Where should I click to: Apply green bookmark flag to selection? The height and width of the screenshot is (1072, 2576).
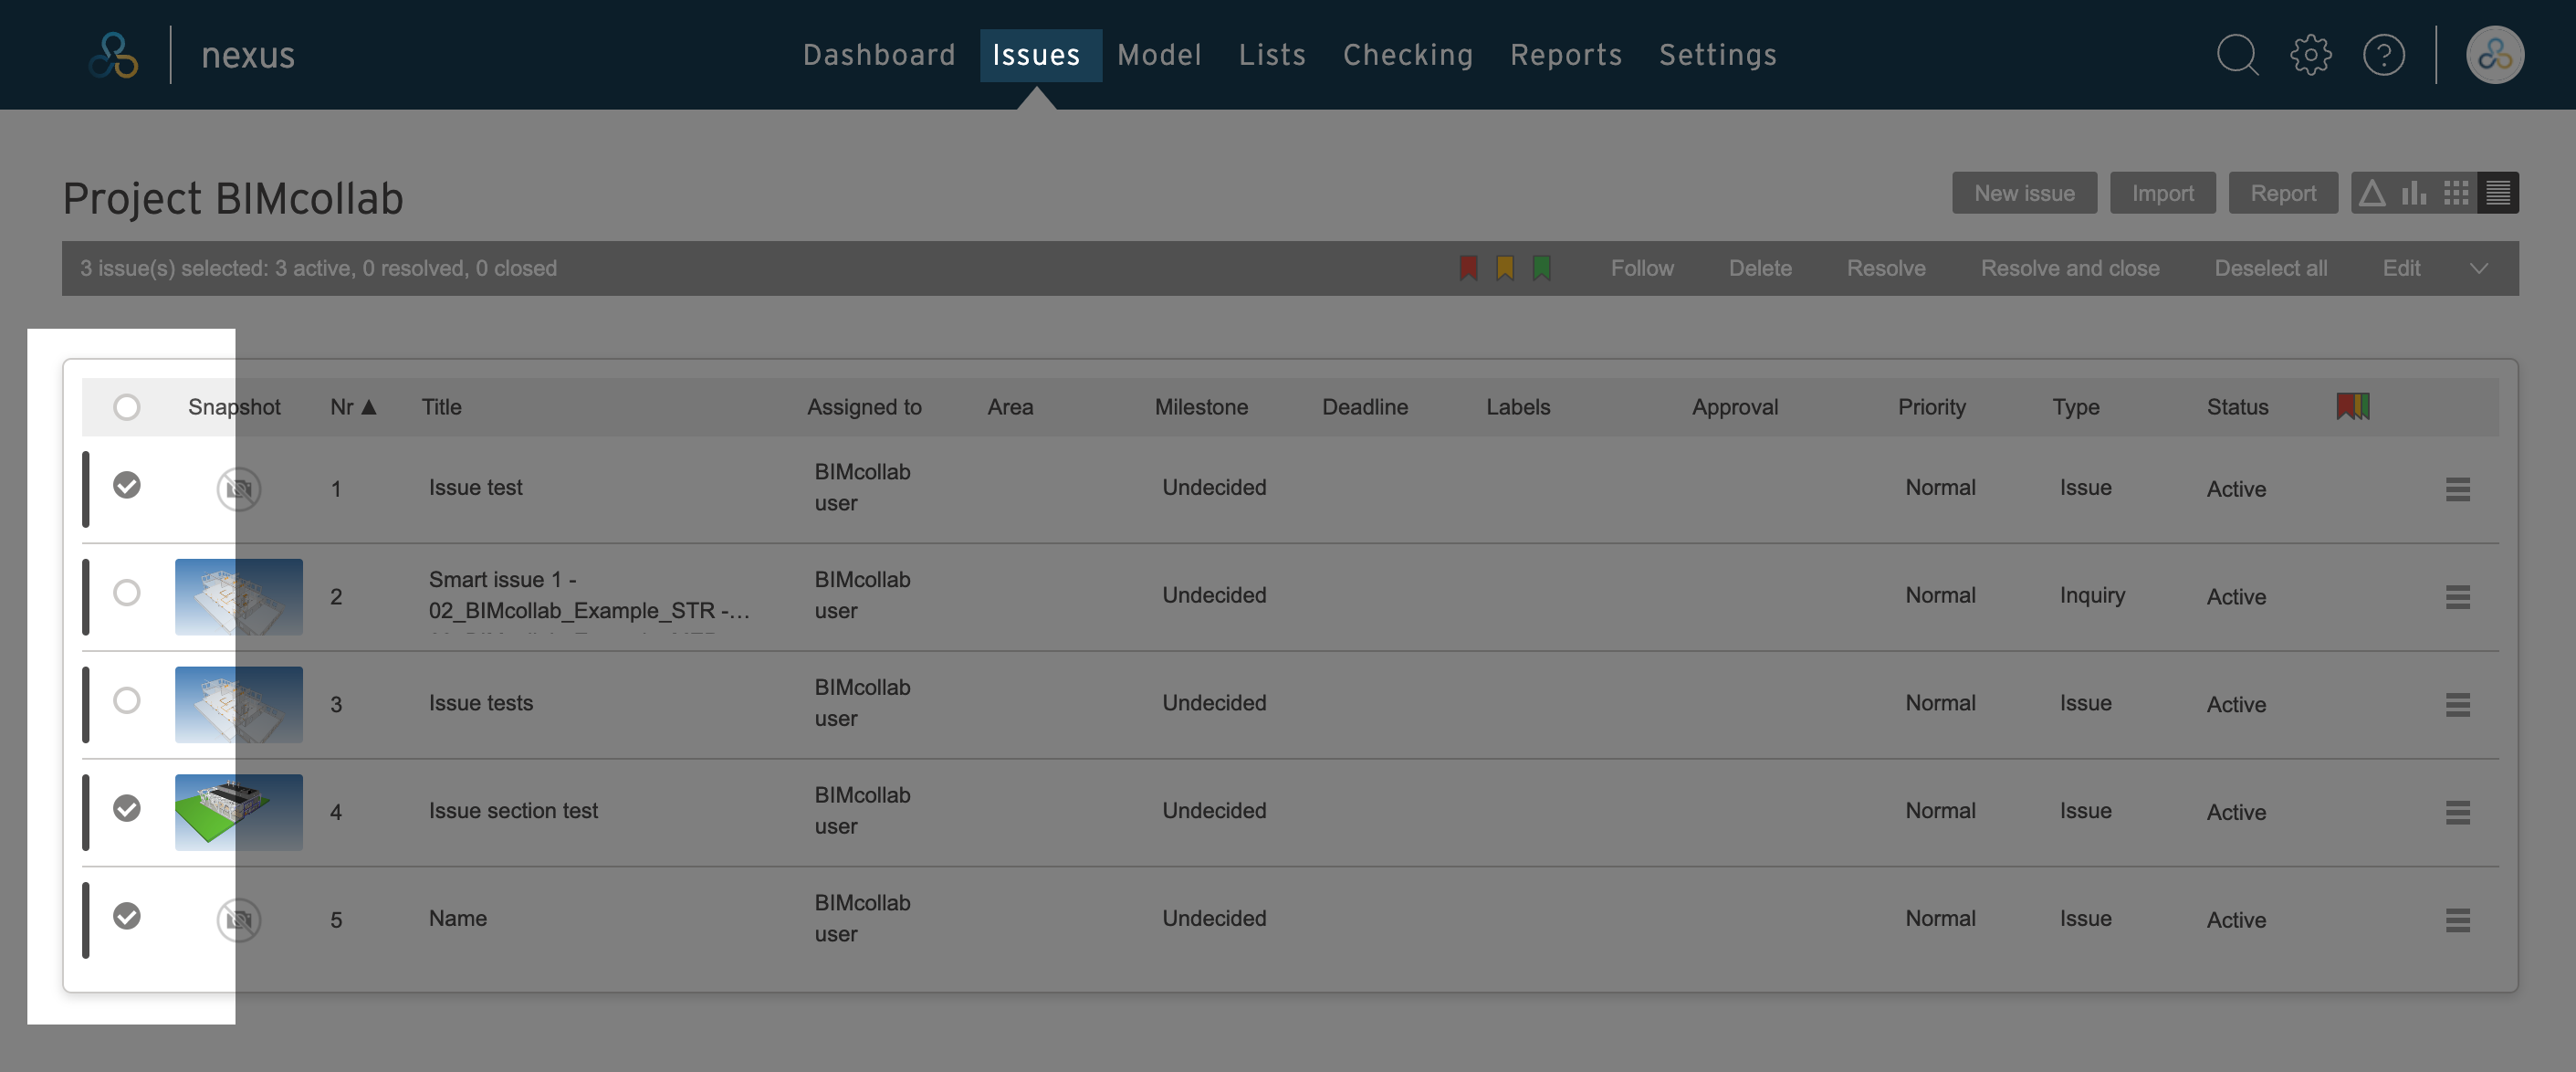pos(1541,268)
